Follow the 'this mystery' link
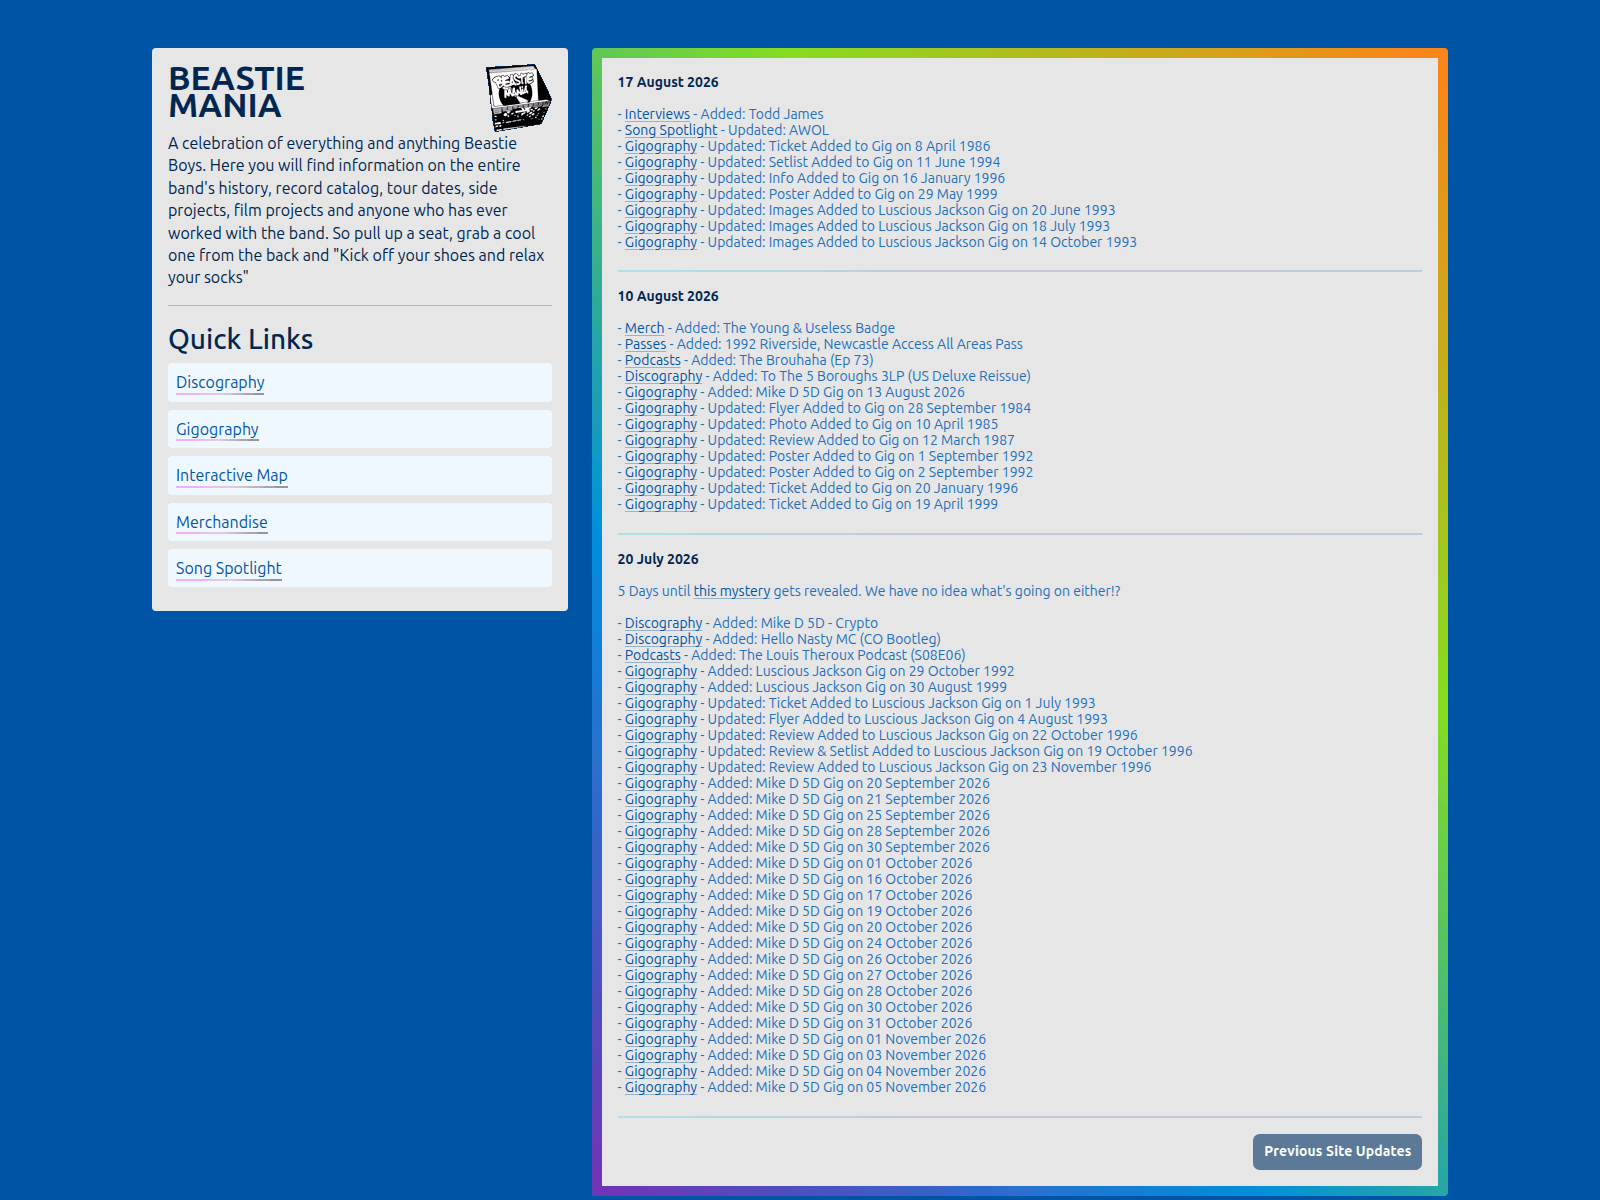1600x1200 pixels. pyautogui.click(x=732, y=591)
